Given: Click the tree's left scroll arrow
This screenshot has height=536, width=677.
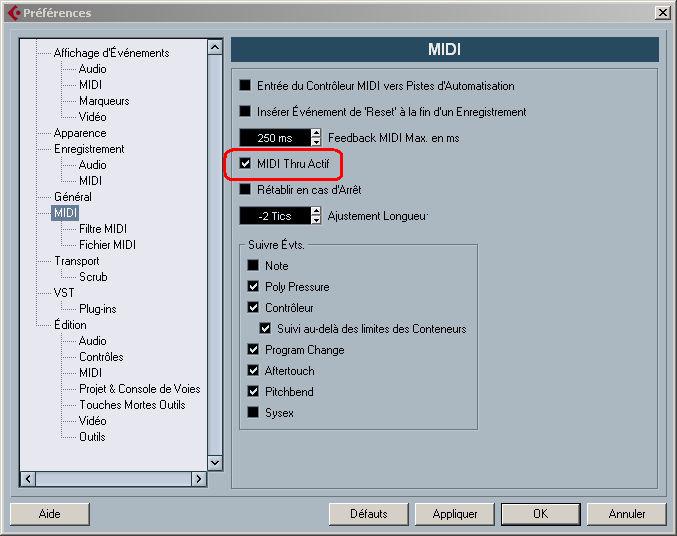Looking at the screenshot, I should [28, 479].
